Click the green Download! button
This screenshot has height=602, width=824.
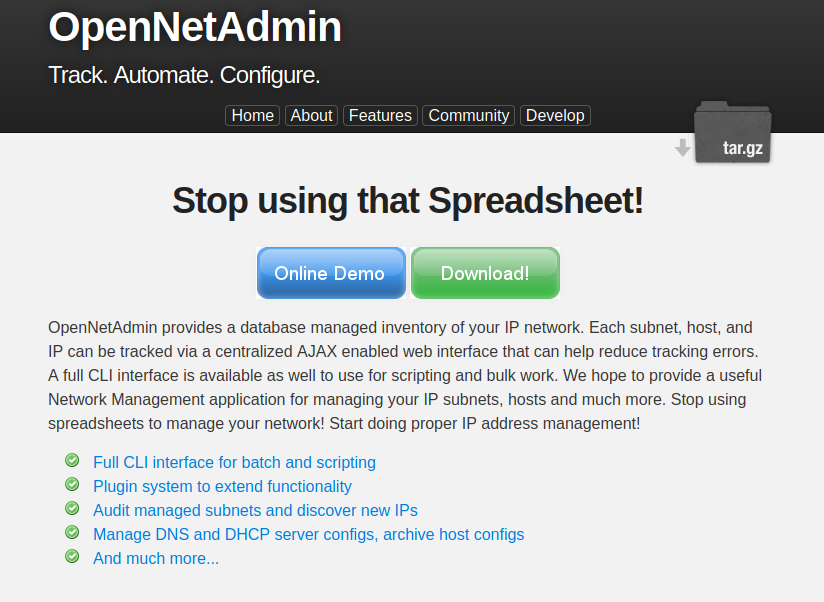coord(485,273)
